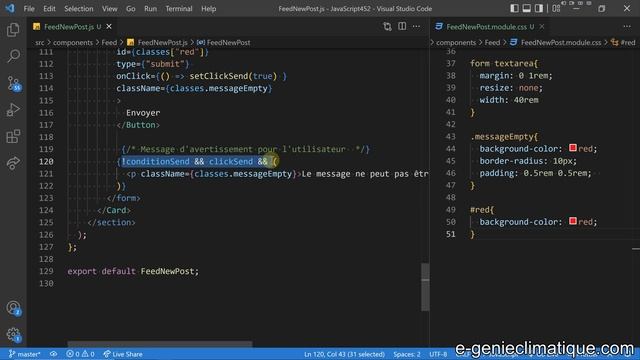640x360 pixels.
Task: Open the Source Control view
Action: coord(13,83)
